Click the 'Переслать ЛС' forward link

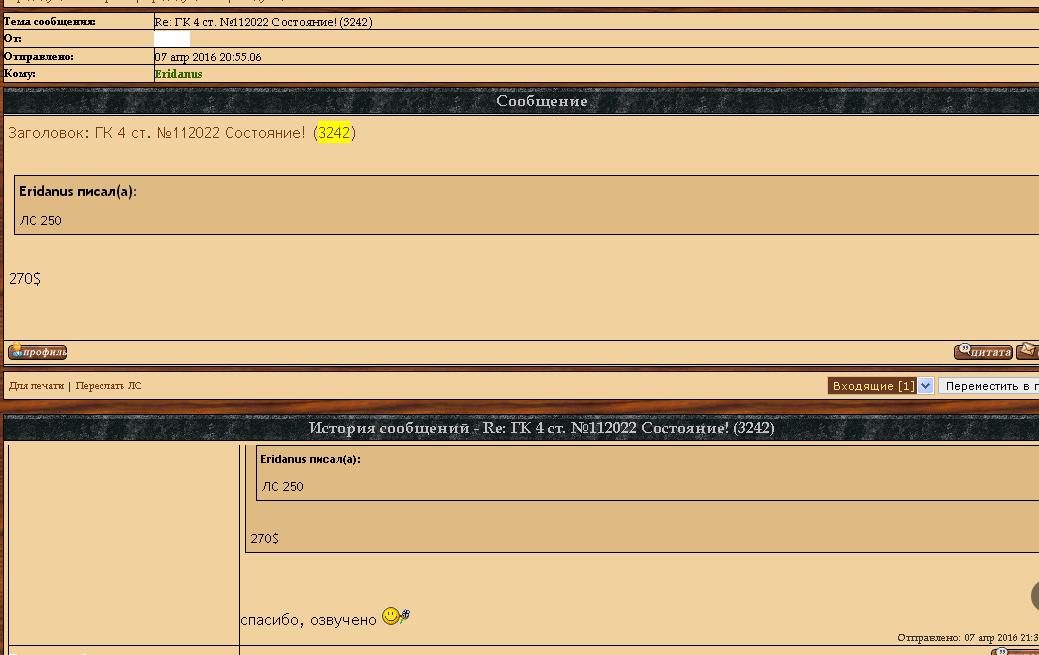pyautogui.click(x=108, y=386)
